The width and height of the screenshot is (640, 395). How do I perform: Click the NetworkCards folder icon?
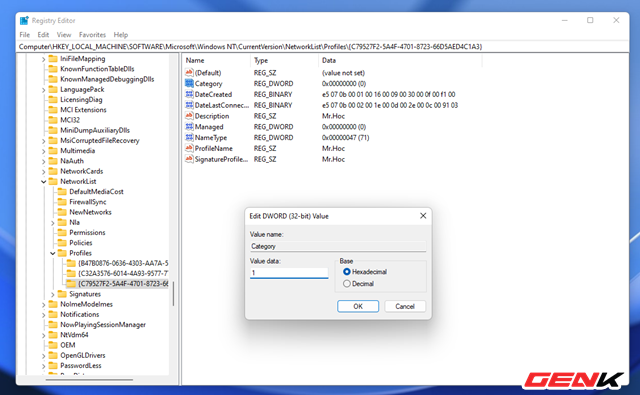coord(53,171)
